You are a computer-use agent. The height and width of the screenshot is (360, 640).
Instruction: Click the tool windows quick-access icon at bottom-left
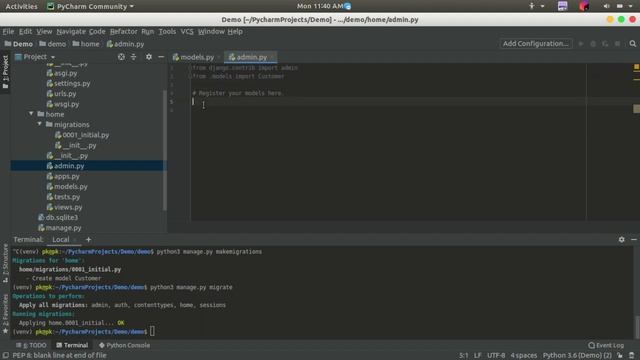[5, 356]
